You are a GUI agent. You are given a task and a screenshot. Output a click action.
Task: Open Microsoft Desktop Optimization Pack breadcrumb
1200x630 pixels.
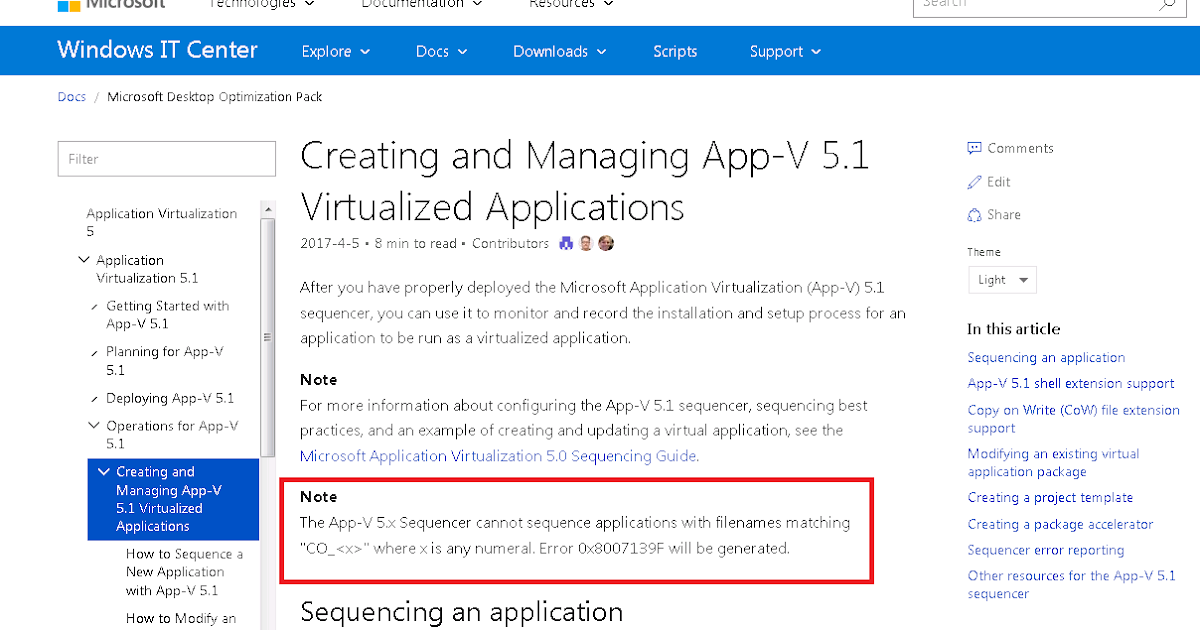[214, 97]
